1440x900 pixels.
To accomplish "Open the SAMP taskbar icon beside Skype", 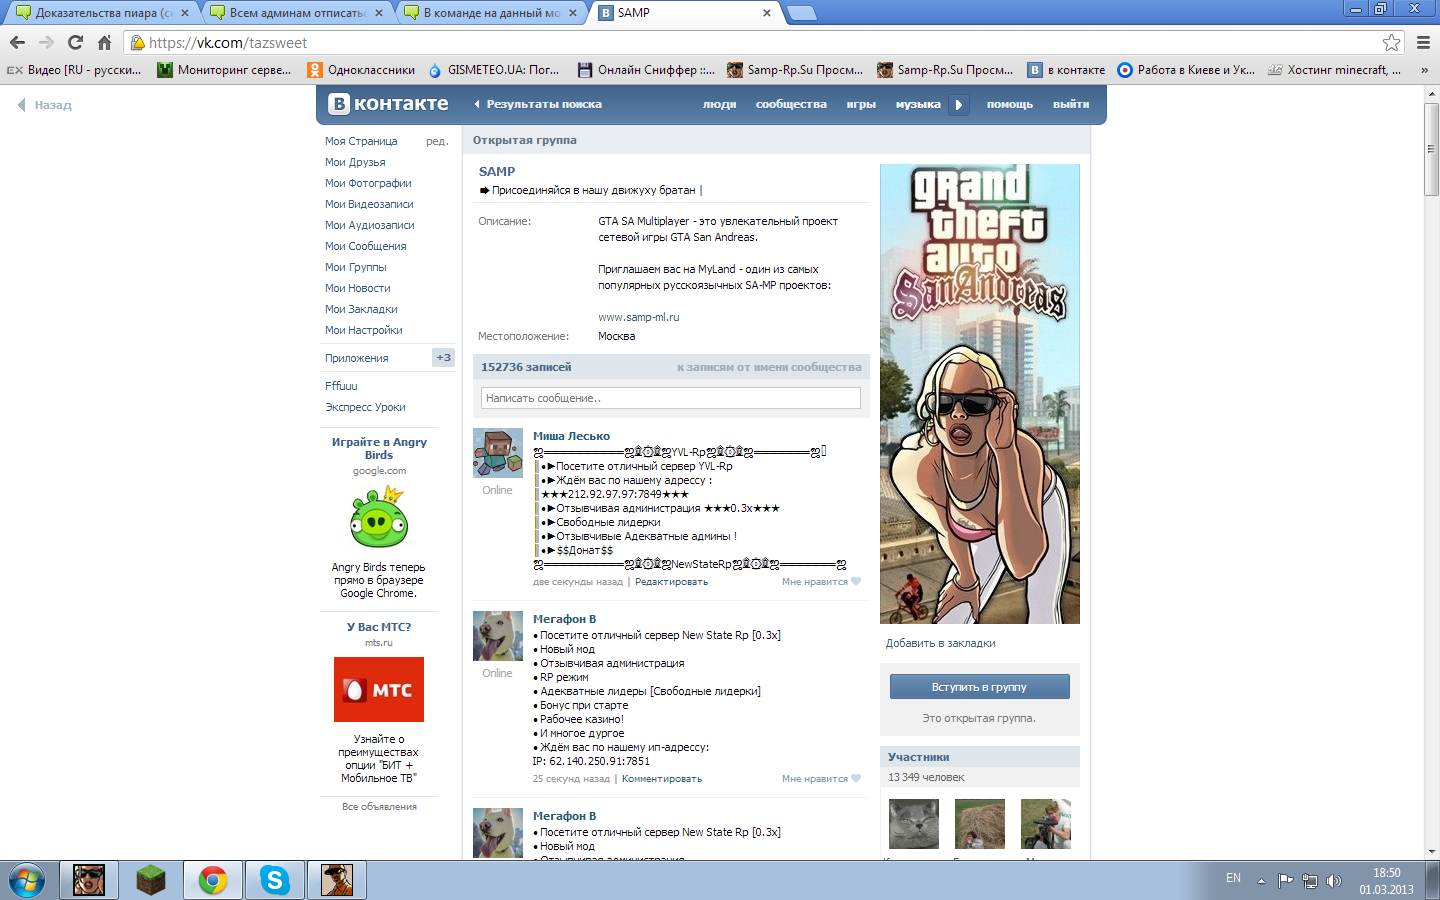I will pos(337,880).
